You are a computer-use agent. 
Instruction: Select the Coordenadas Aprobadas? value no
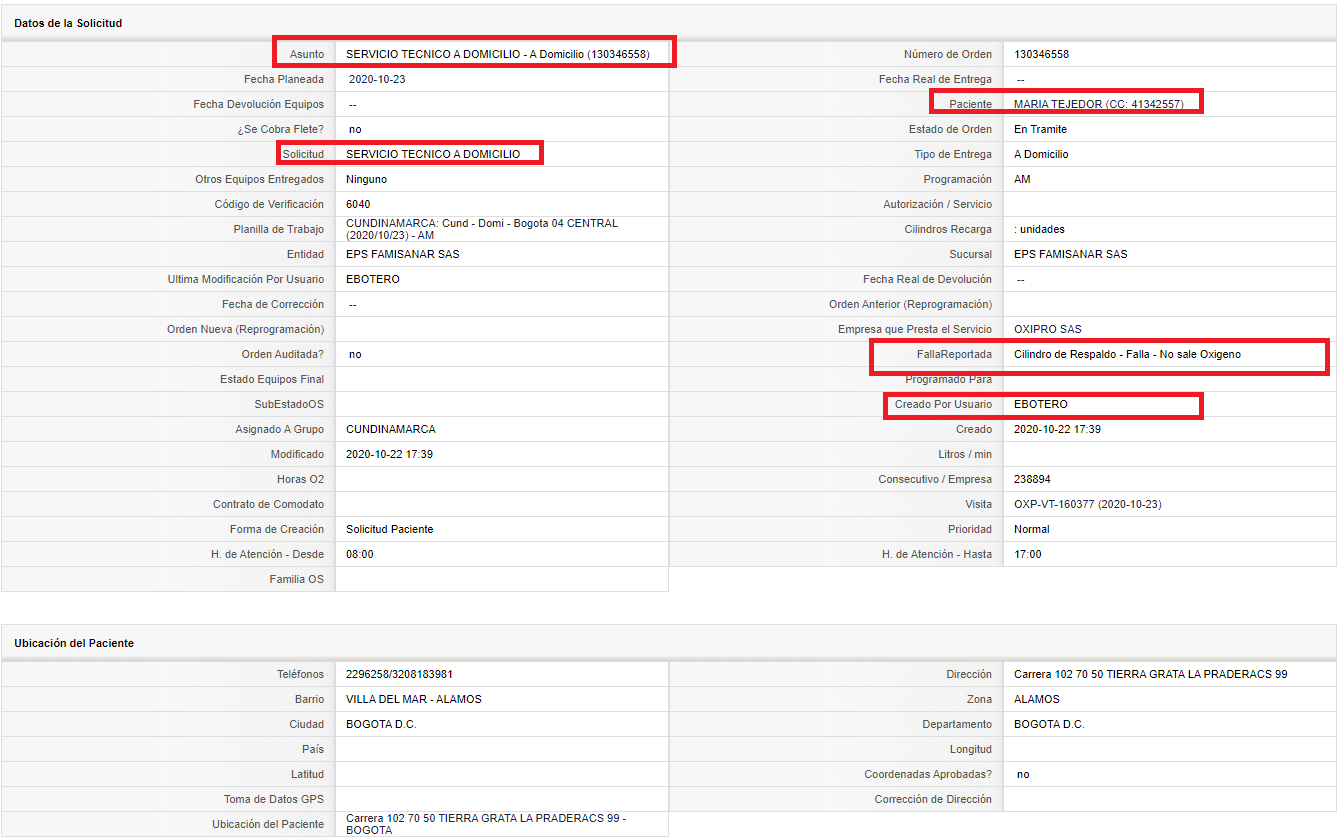1023,774
